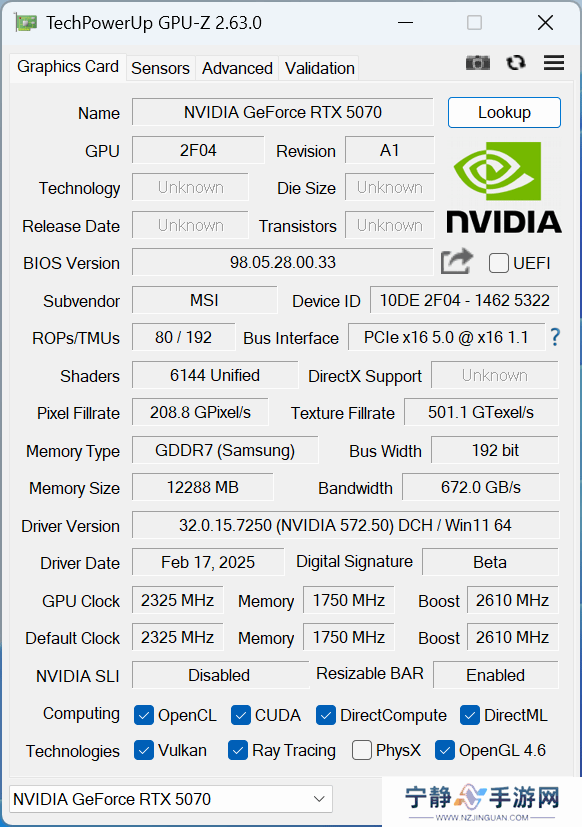Select the Validation tab
This screenshot has width=582, height=827.
[319, 68]
